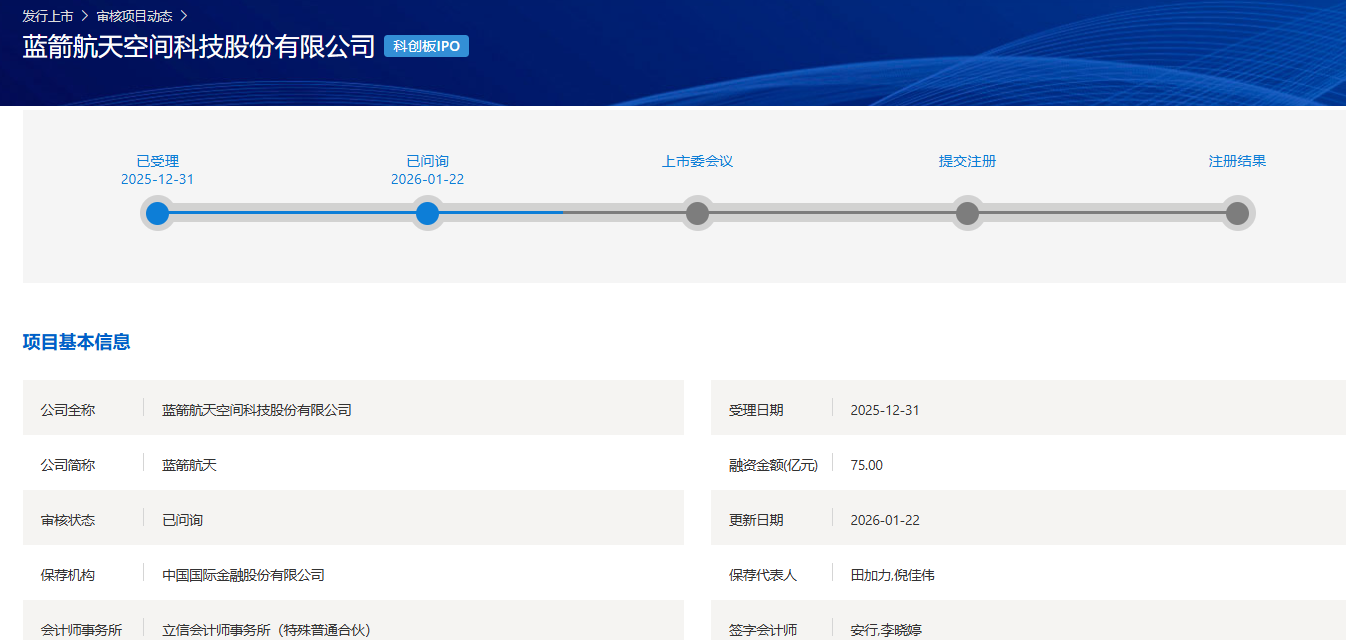Click the blue progress bar between 已受理 and 已问询
The image size is (1346, 640).
click(x=292, y=213)
